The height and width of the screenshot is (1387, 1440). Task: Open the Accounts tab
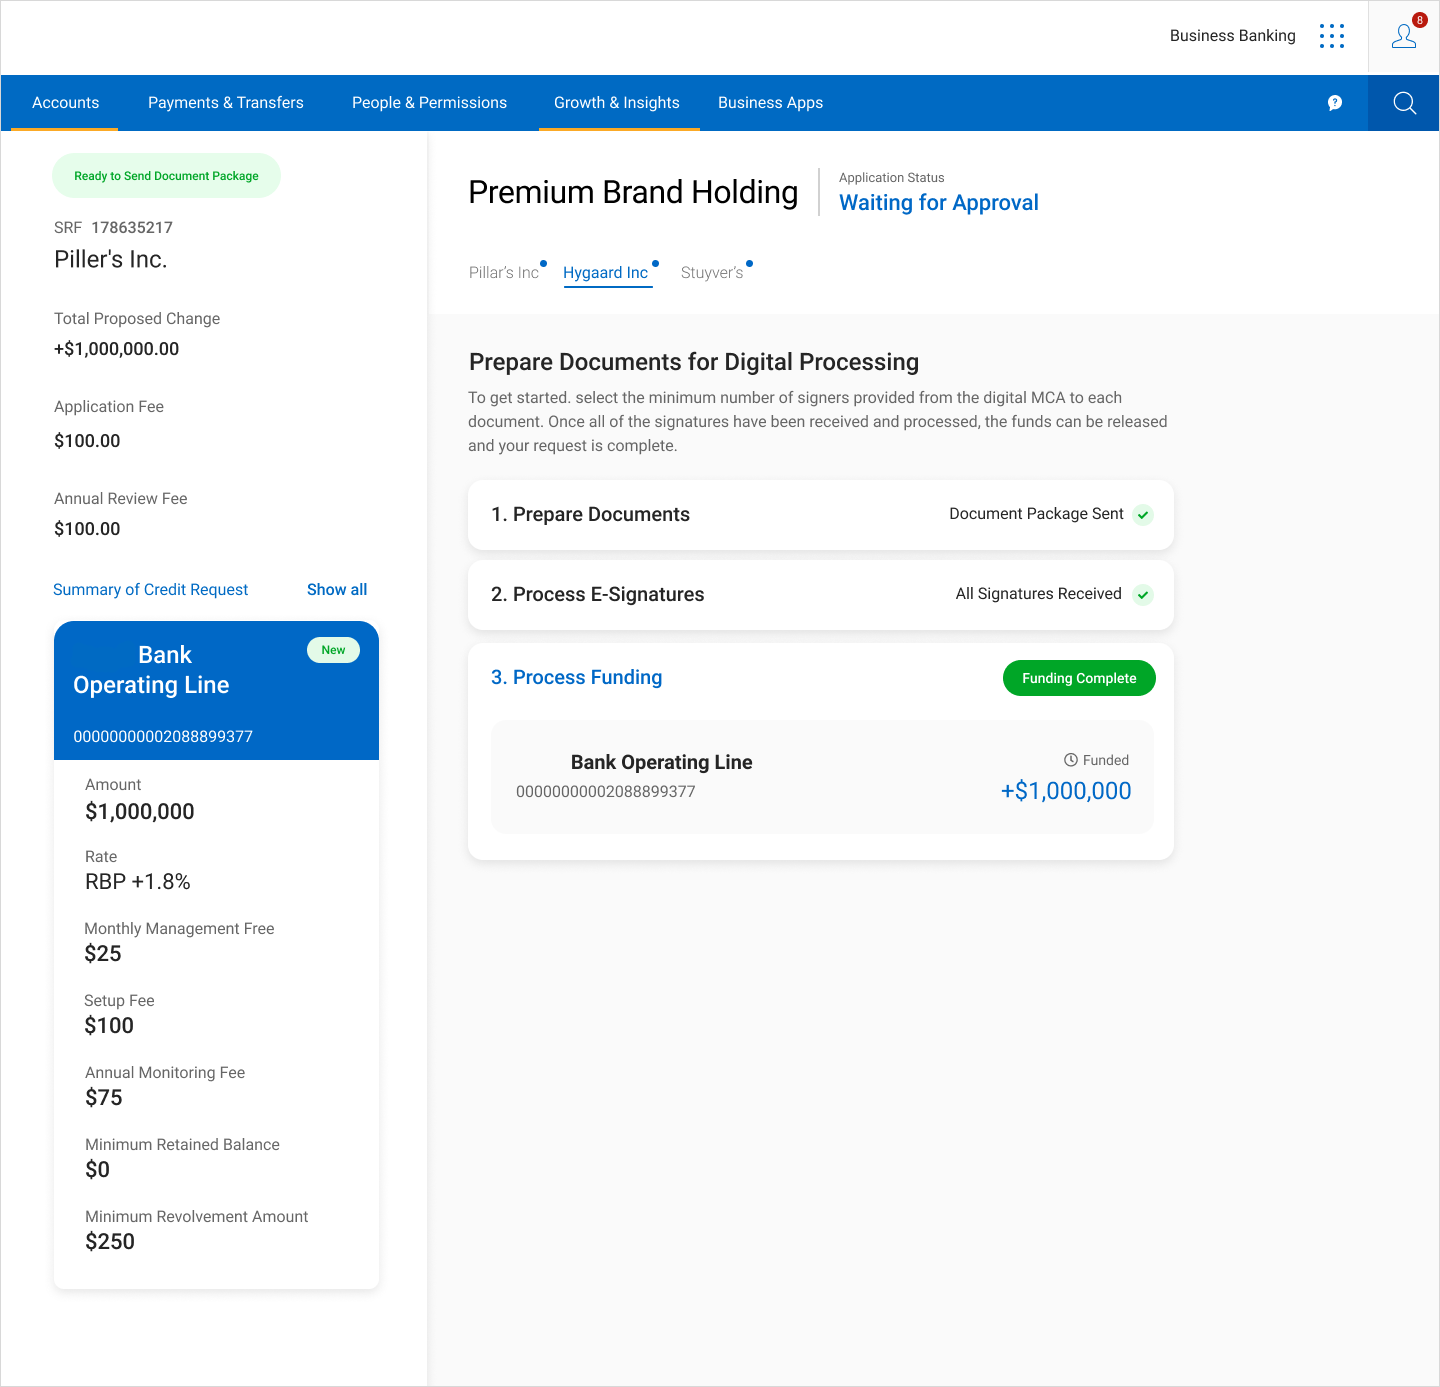66,103
